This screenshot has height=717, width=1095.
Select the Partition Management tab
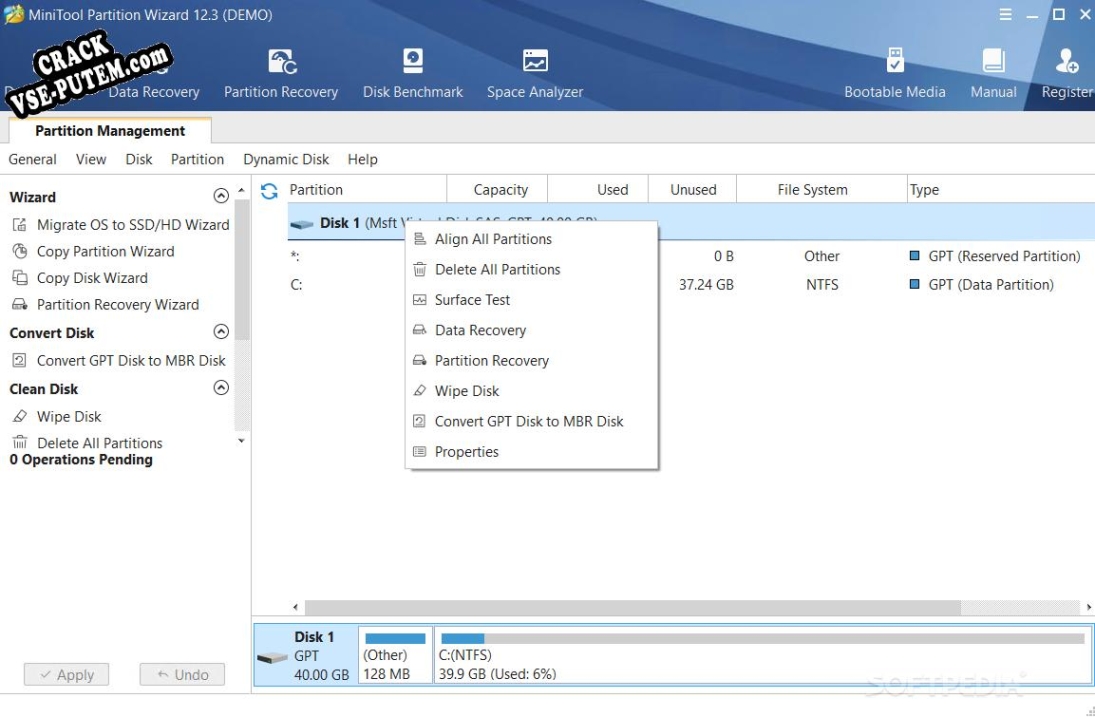110,131
